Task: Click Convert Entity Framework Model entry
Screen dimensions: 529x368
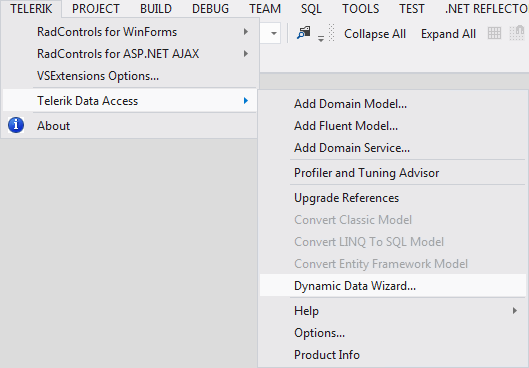Action: tap(393, 263)
